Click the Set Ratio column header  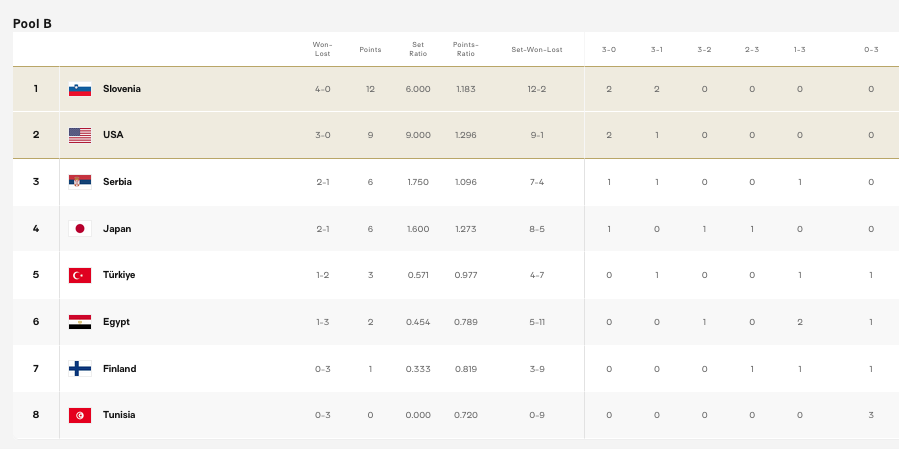(418, 48)
